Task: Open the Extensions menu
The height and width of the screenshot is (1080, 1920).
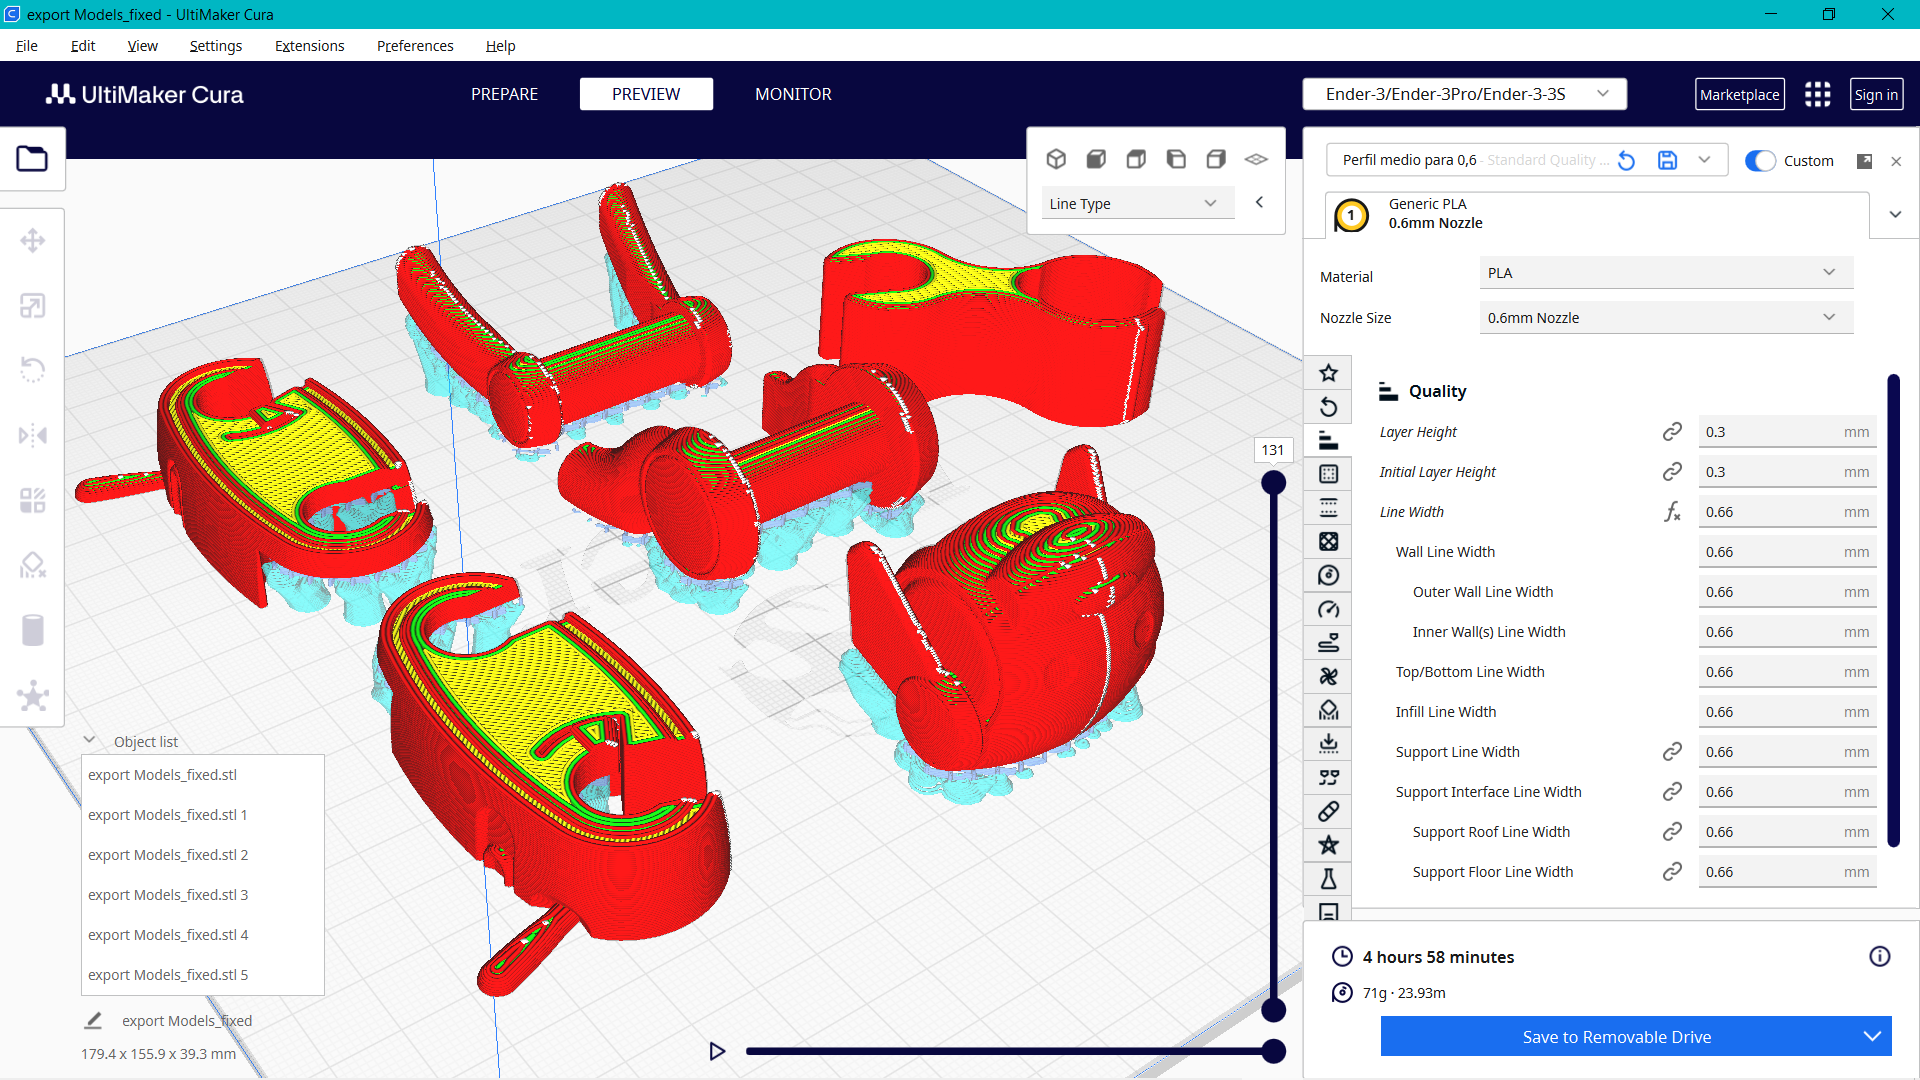Action: coord(309,46)
